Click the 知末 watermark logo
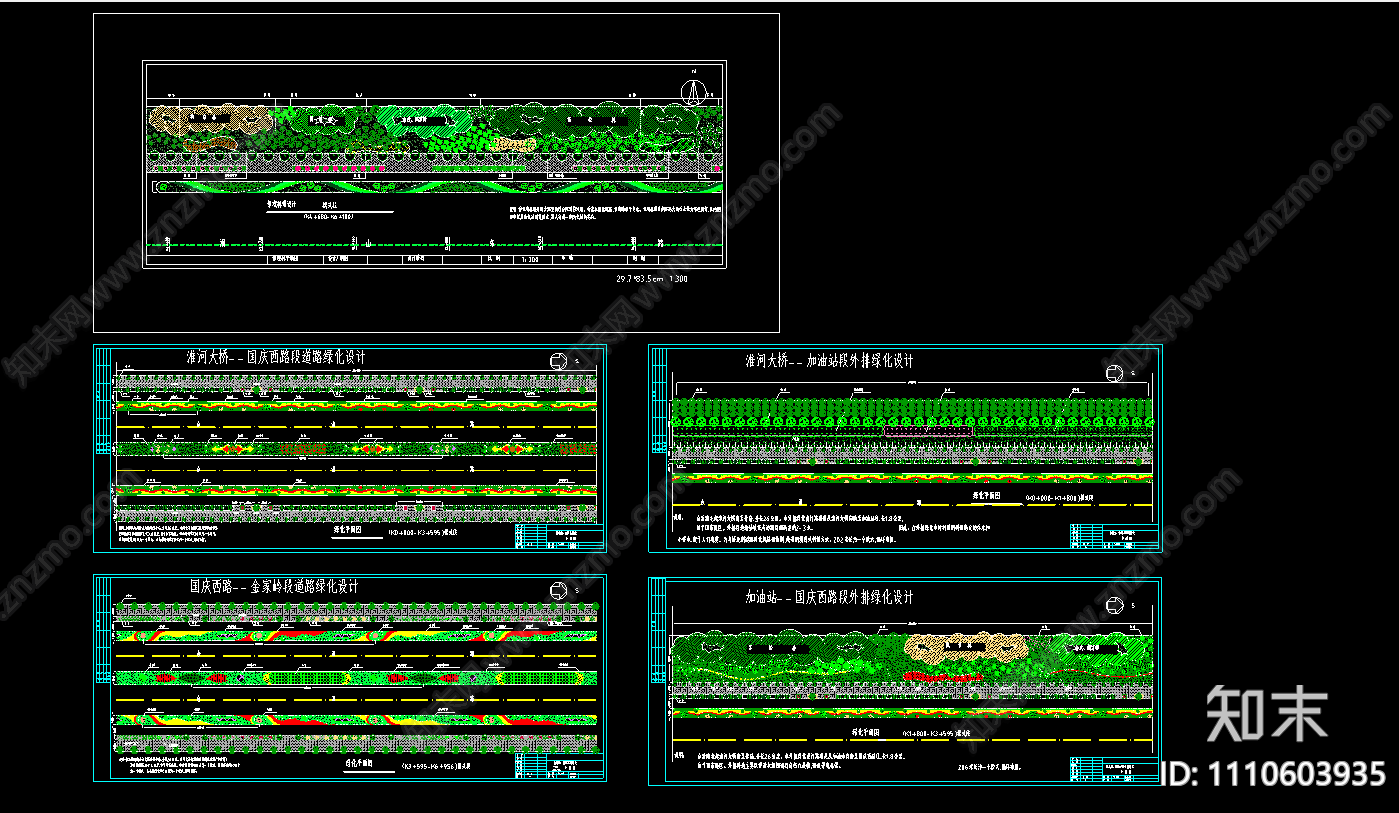The height and width of the screenshot is (813, 1399). [x=1266, y=713]
